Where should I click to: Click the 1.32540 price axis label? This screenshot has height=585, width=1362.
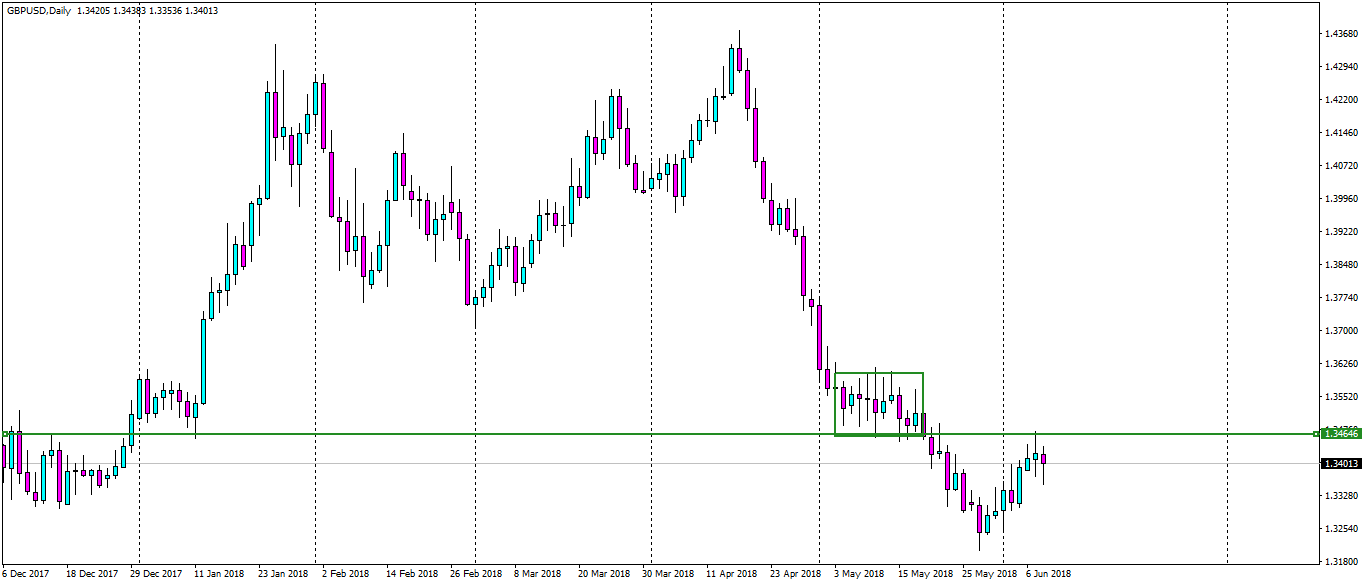coord(1340,529)
